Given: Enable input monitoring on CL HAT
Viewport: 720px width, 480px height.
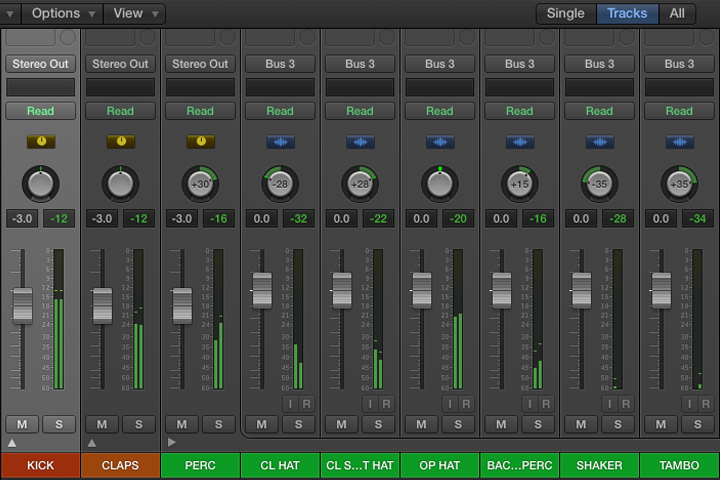Looking at the screenshot, I should point(290,404).
